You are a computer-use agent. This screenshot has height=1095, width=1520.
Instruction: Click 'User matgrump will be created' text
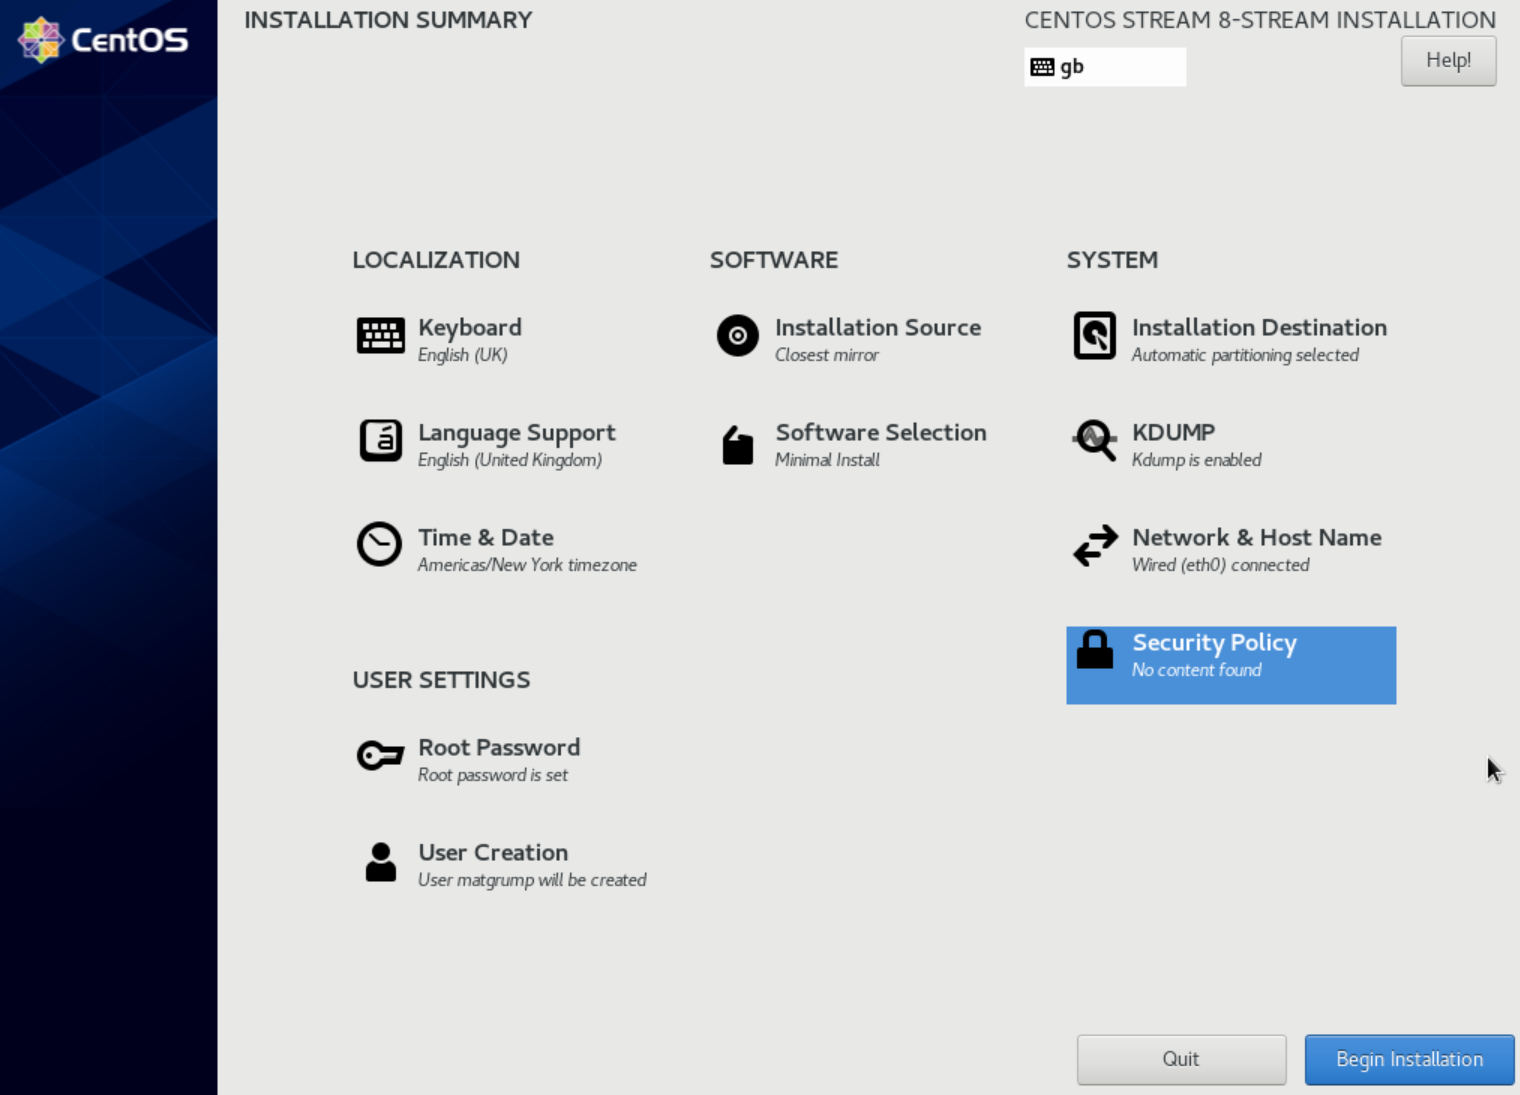pos(532,880)
